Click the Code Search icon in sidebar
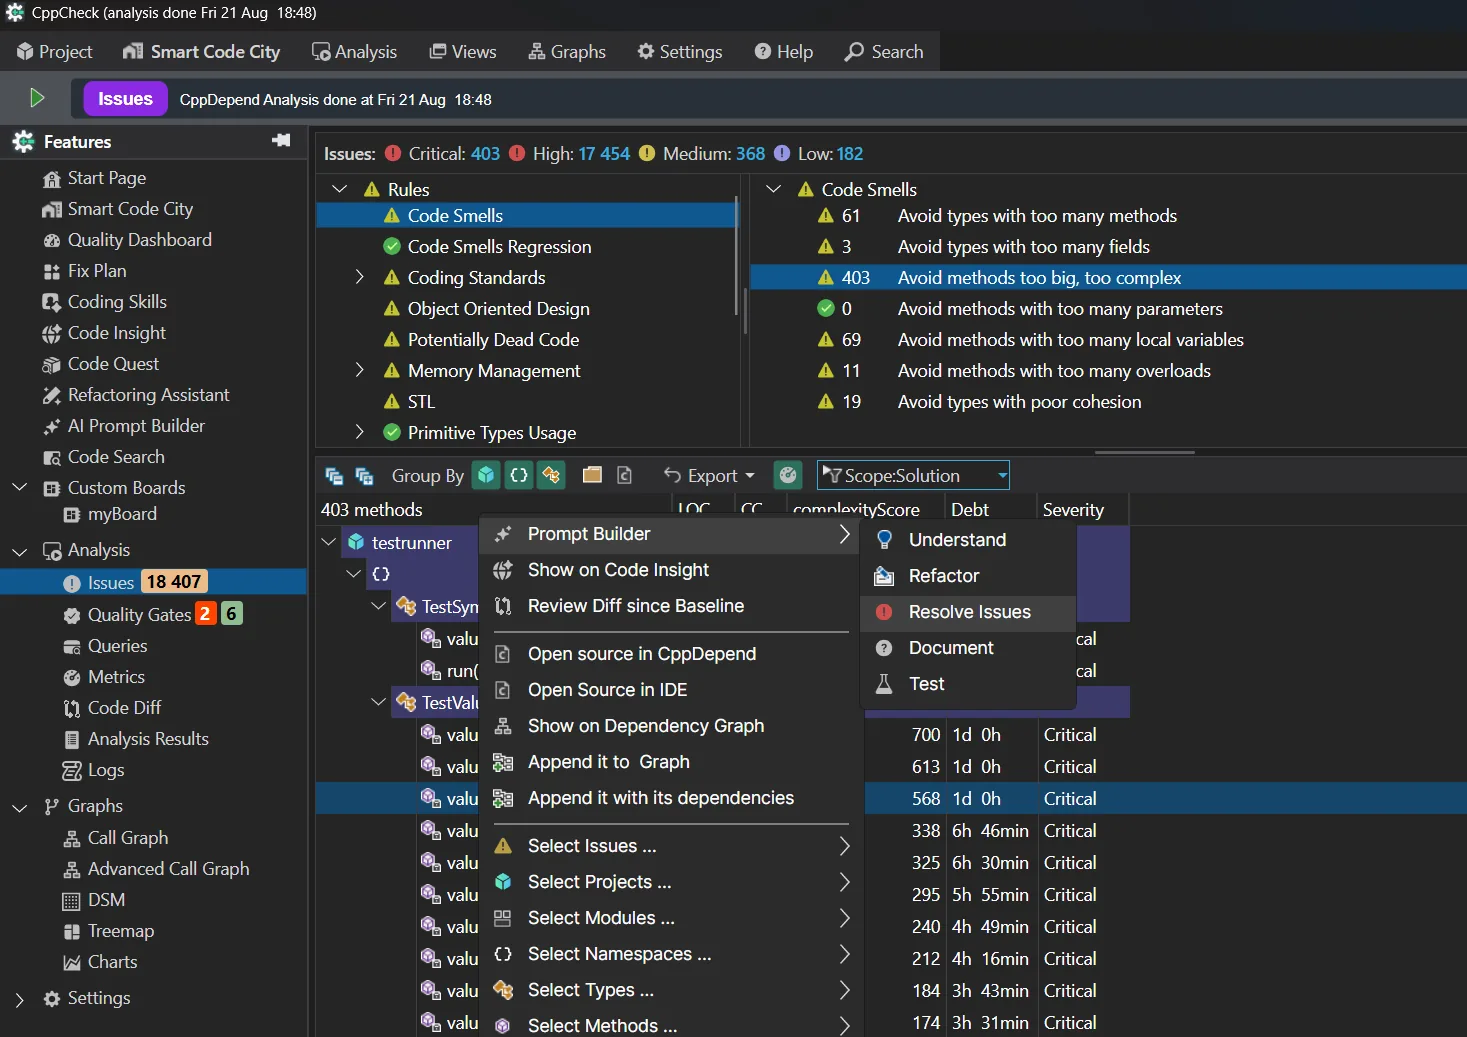The height and width of the screenshot is (1037, 1467). [52, 458]
